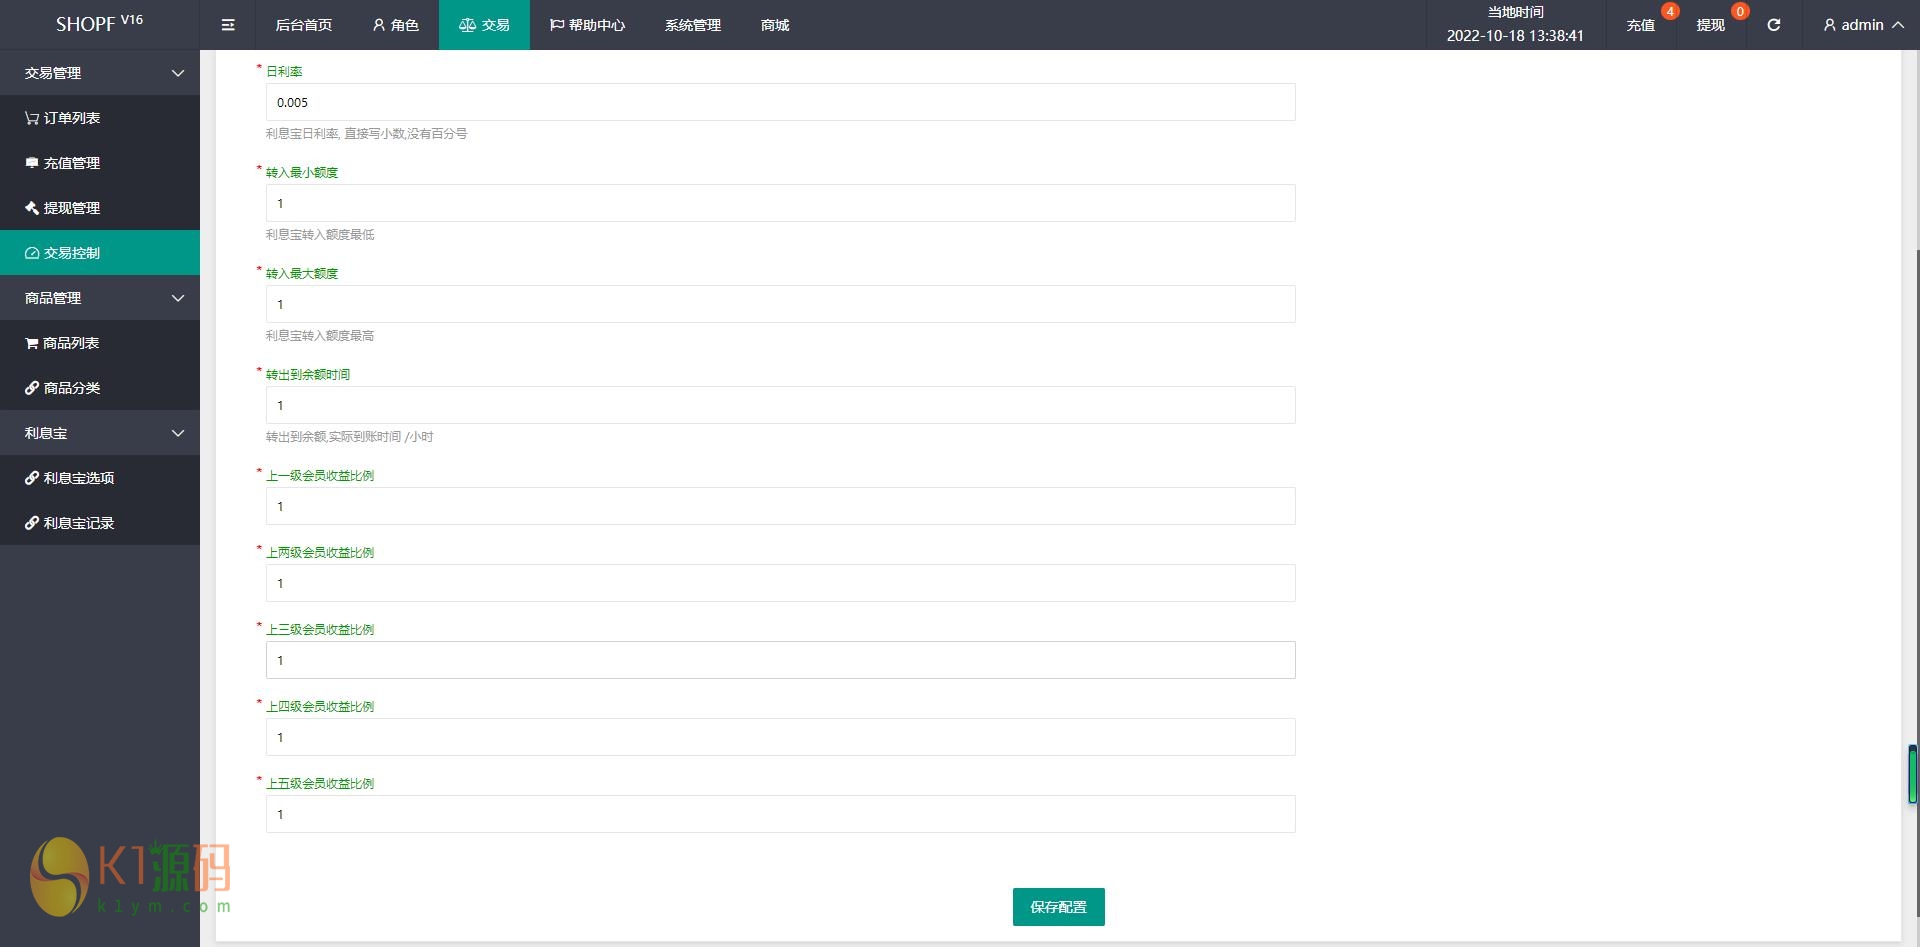Focus the 转入最大额度 input field

coord(780,304)
